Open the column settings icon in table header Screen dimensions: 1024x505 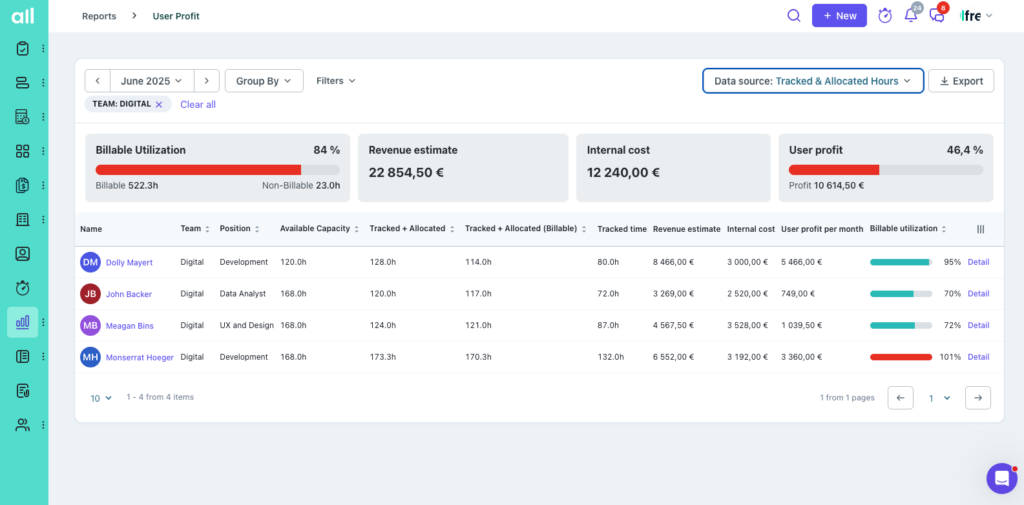pyautogui.click(x=981, y=229)
